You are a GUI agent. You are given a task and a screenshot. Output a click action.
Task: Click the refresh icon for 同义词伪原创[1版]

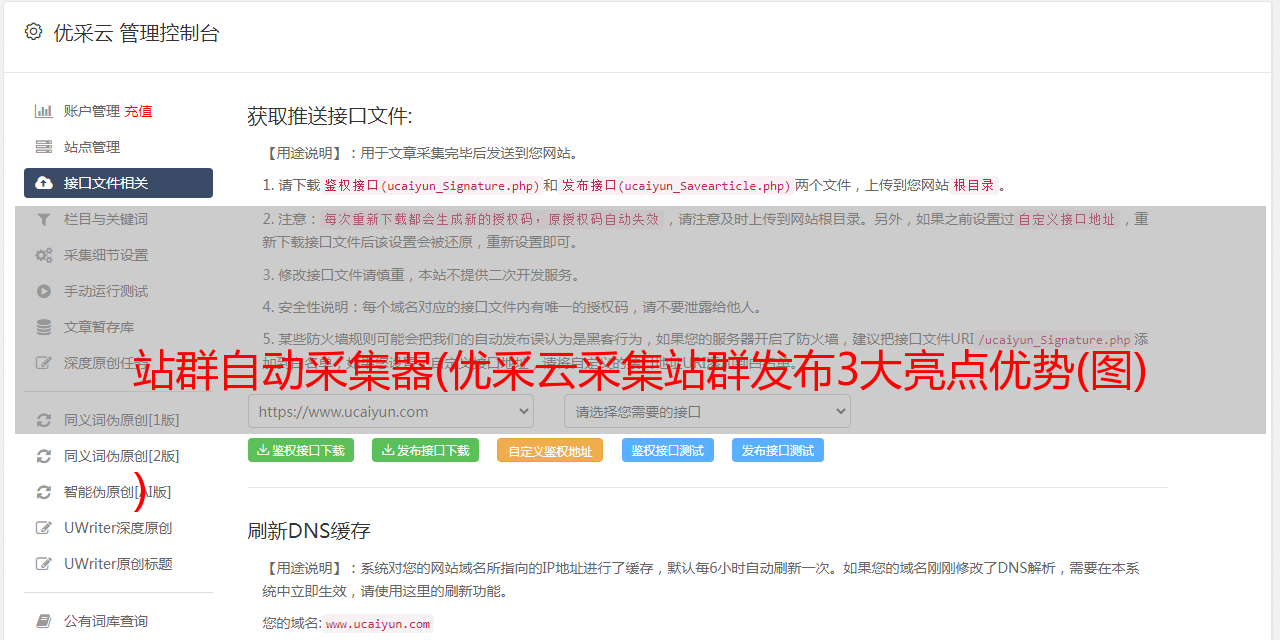tap(44, 420)
